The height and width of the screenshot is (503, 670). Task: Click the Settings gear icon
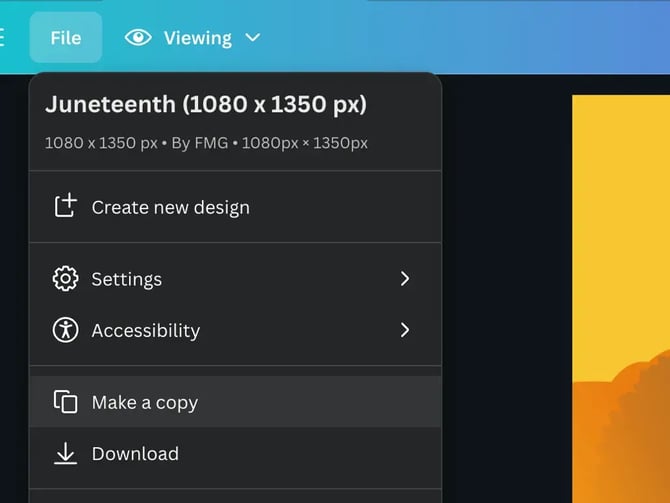pos(65,279)
